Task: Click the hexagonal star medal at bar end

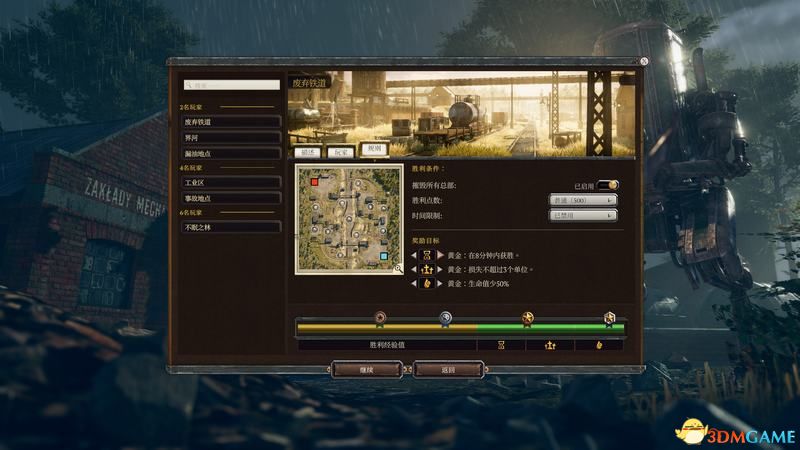Action: (609, 319)
